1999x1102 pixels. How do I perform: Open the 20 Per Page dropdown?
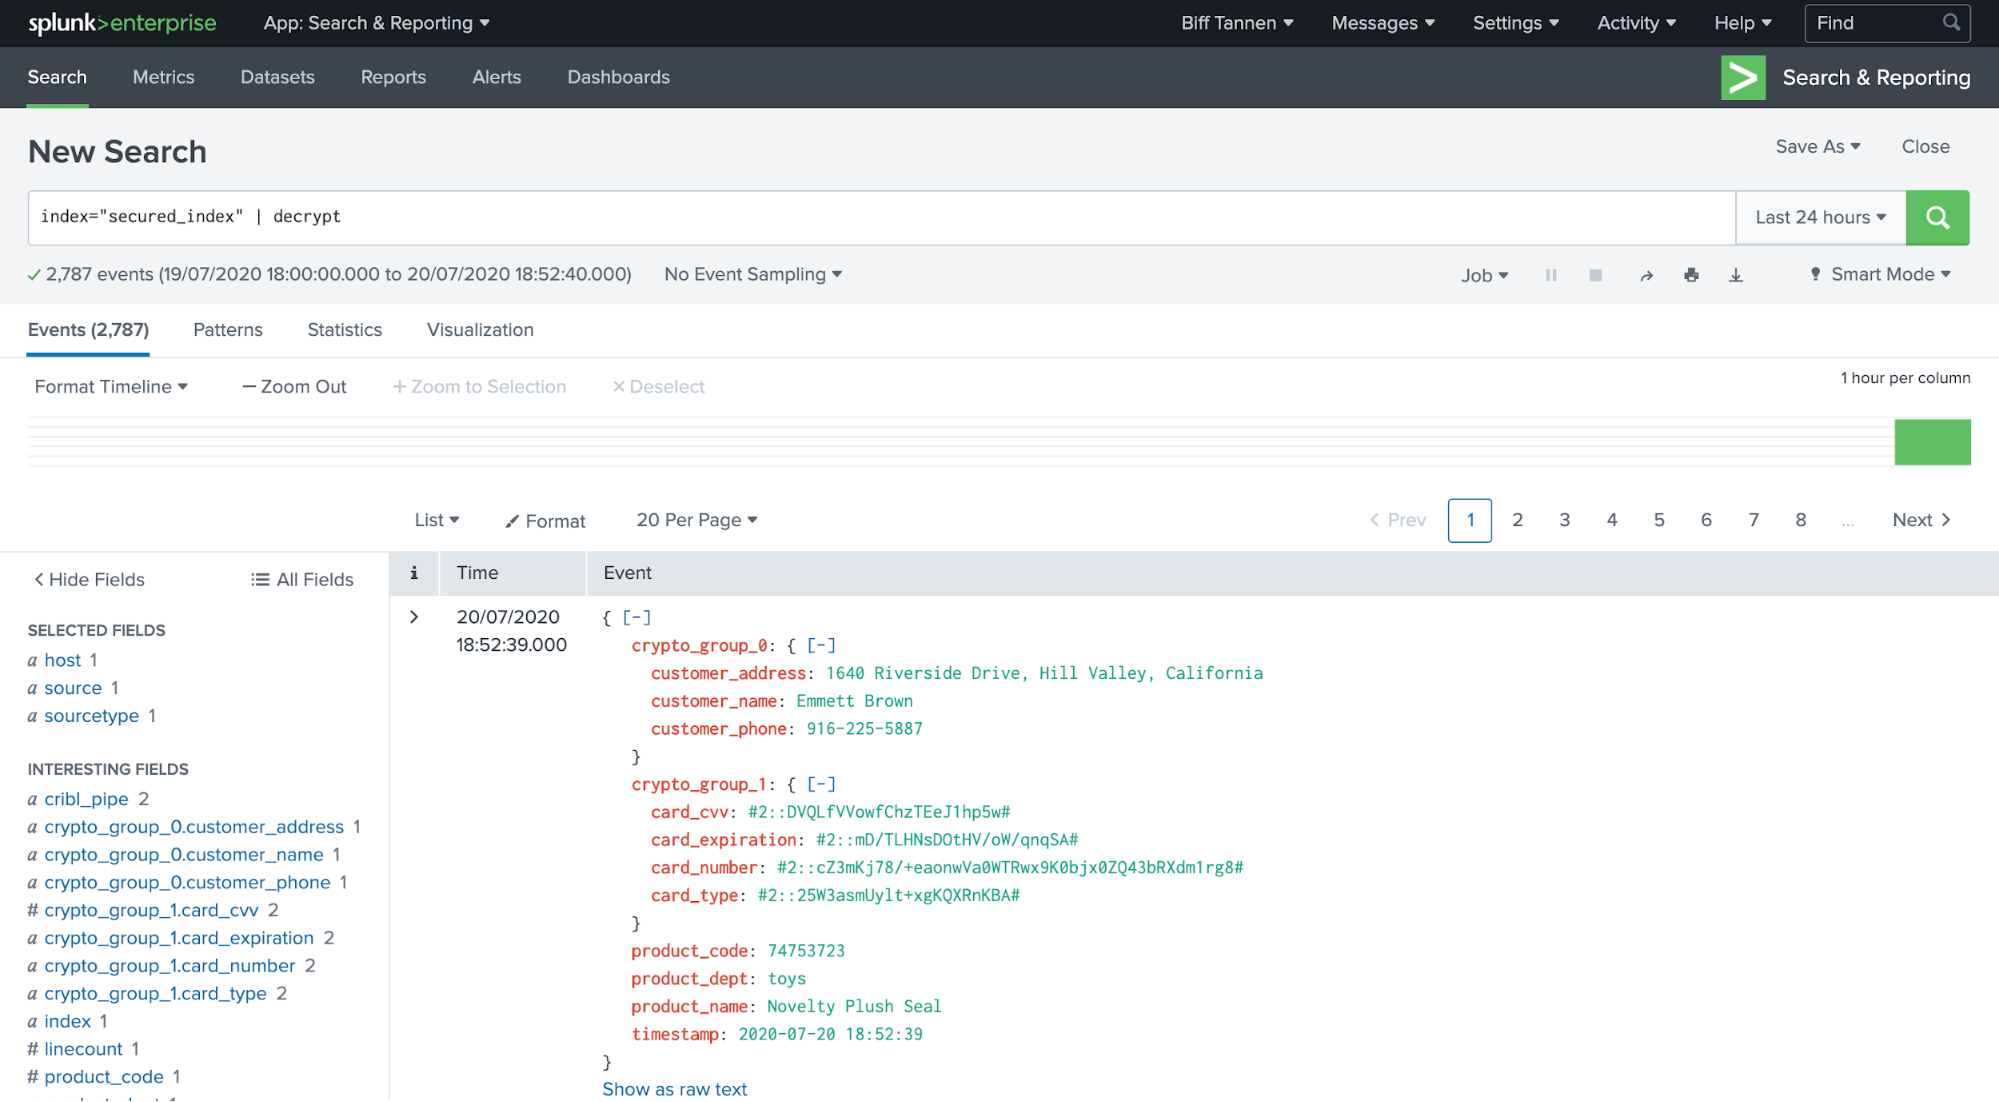[697, 520]
